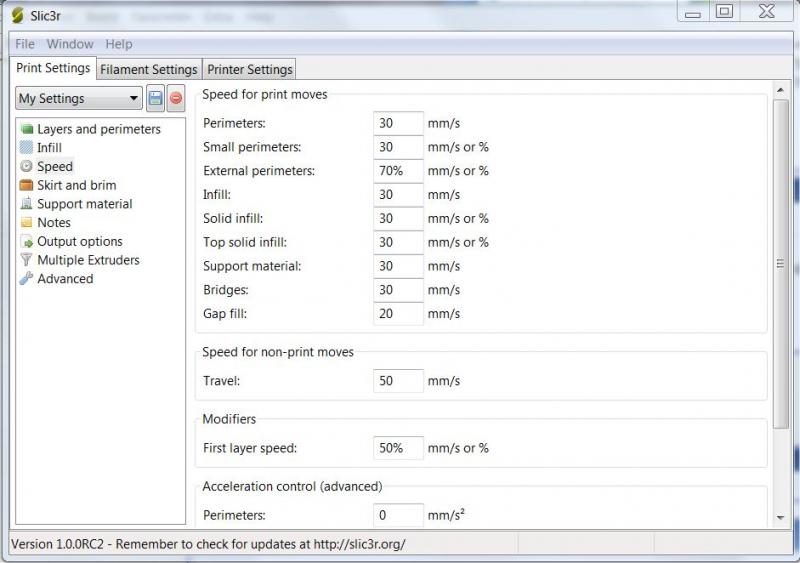Click the scrollbar up arrow
This screenshot has height=563, width=800.
pyautogui.click(x=780, y=90)
